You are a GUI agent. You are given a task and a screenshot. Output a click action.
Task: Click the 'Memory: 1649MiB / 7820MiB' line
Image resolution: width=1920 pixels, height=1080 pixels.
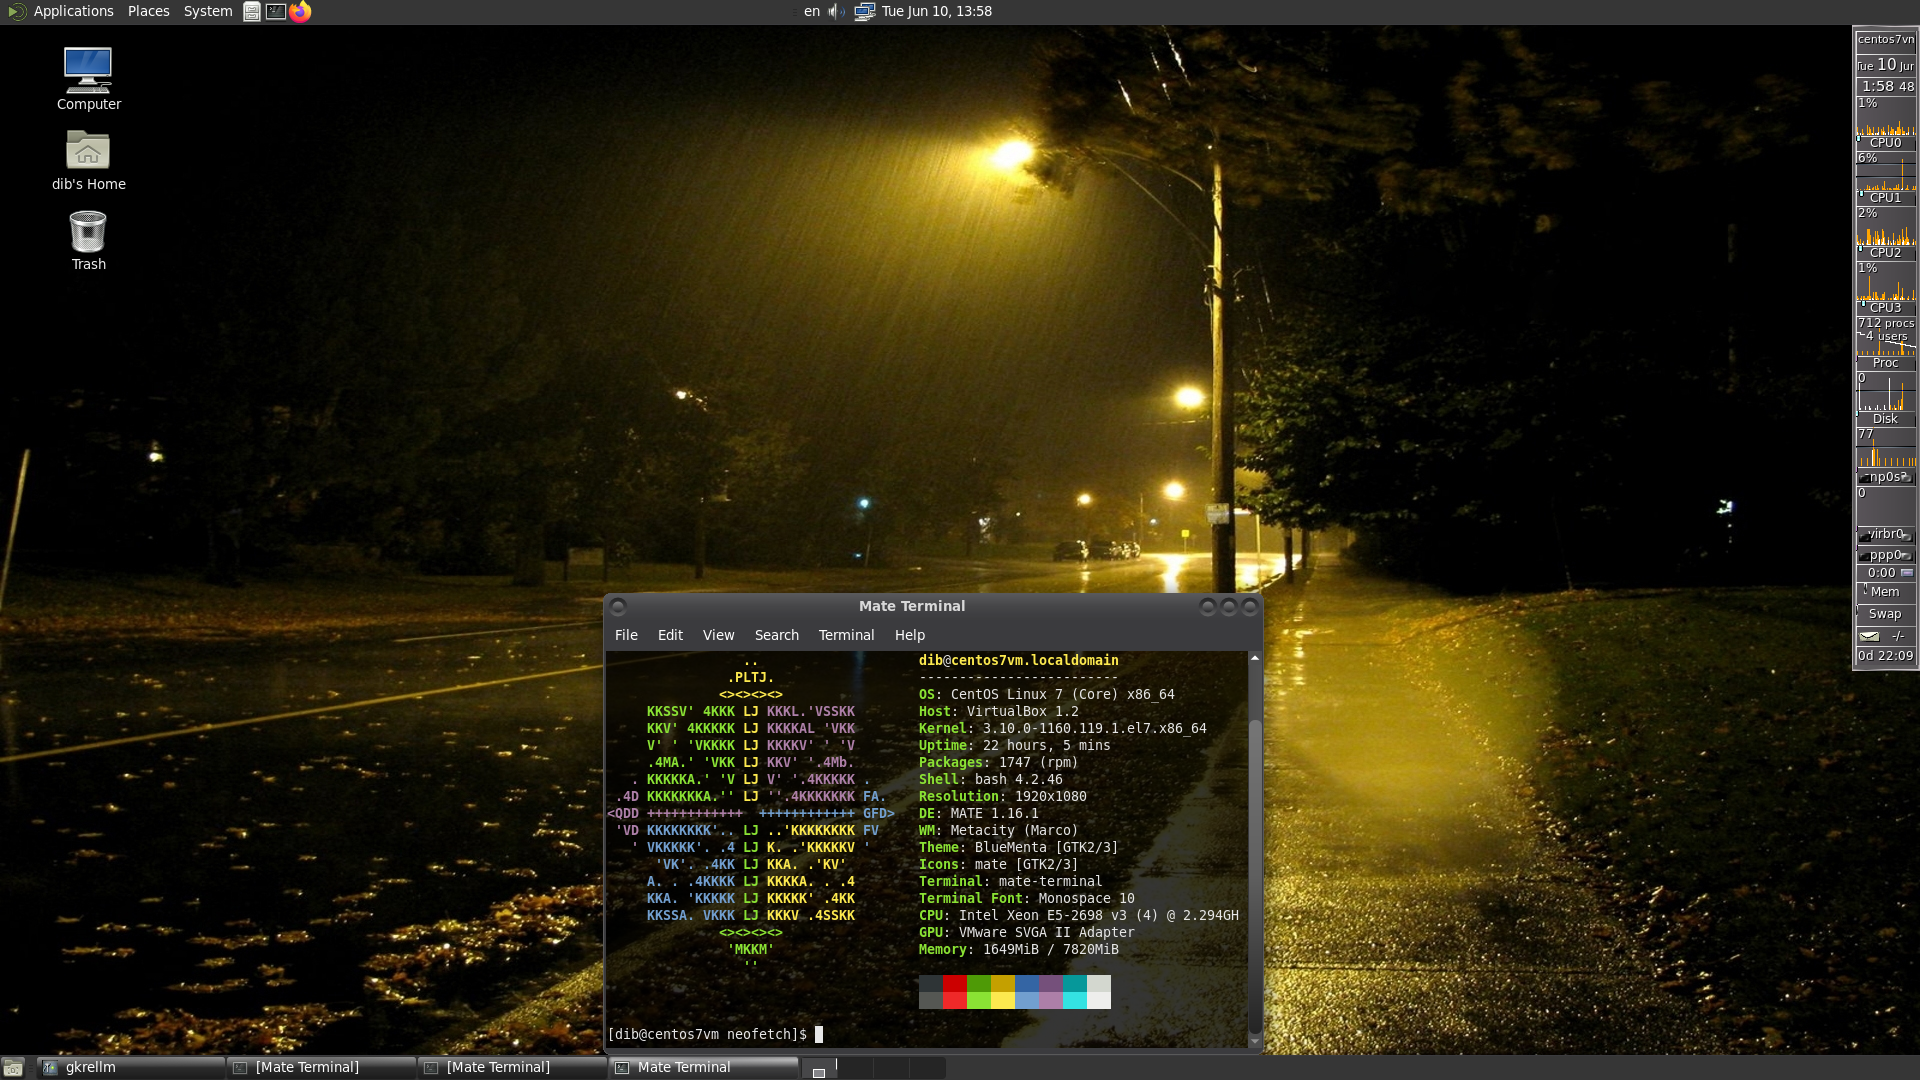pyautogui.click(x=1018, y=950)
